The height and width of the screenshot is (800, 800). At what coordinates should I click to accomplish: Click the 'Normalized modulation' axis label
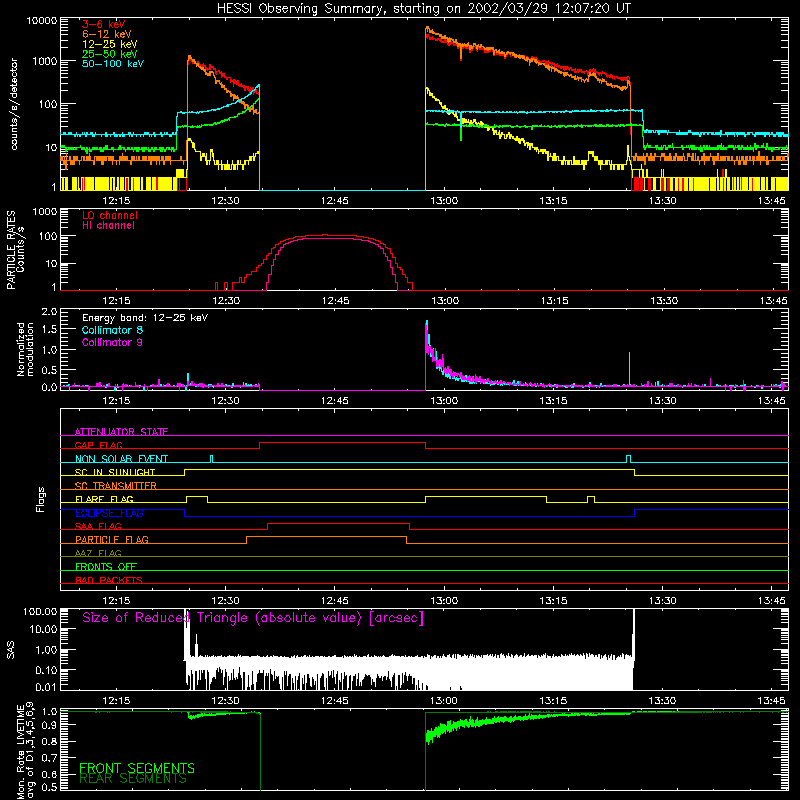25,349
